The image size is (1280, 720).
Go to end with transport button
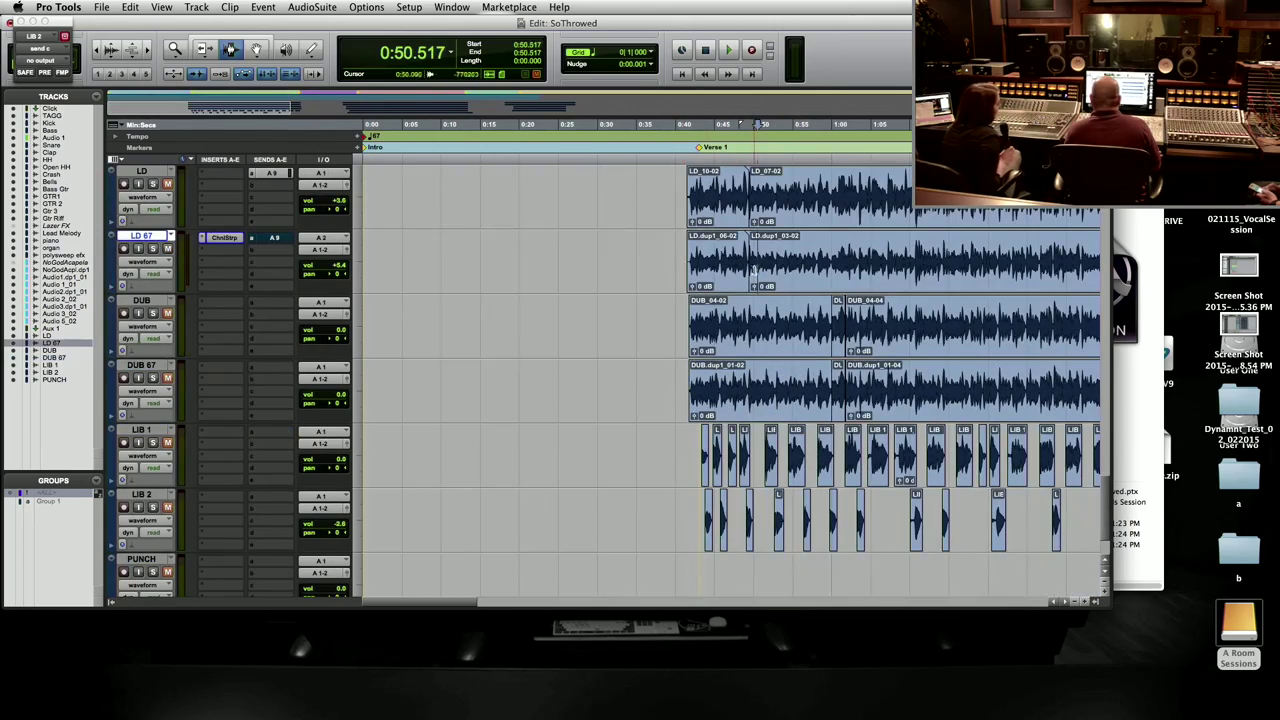752,74
